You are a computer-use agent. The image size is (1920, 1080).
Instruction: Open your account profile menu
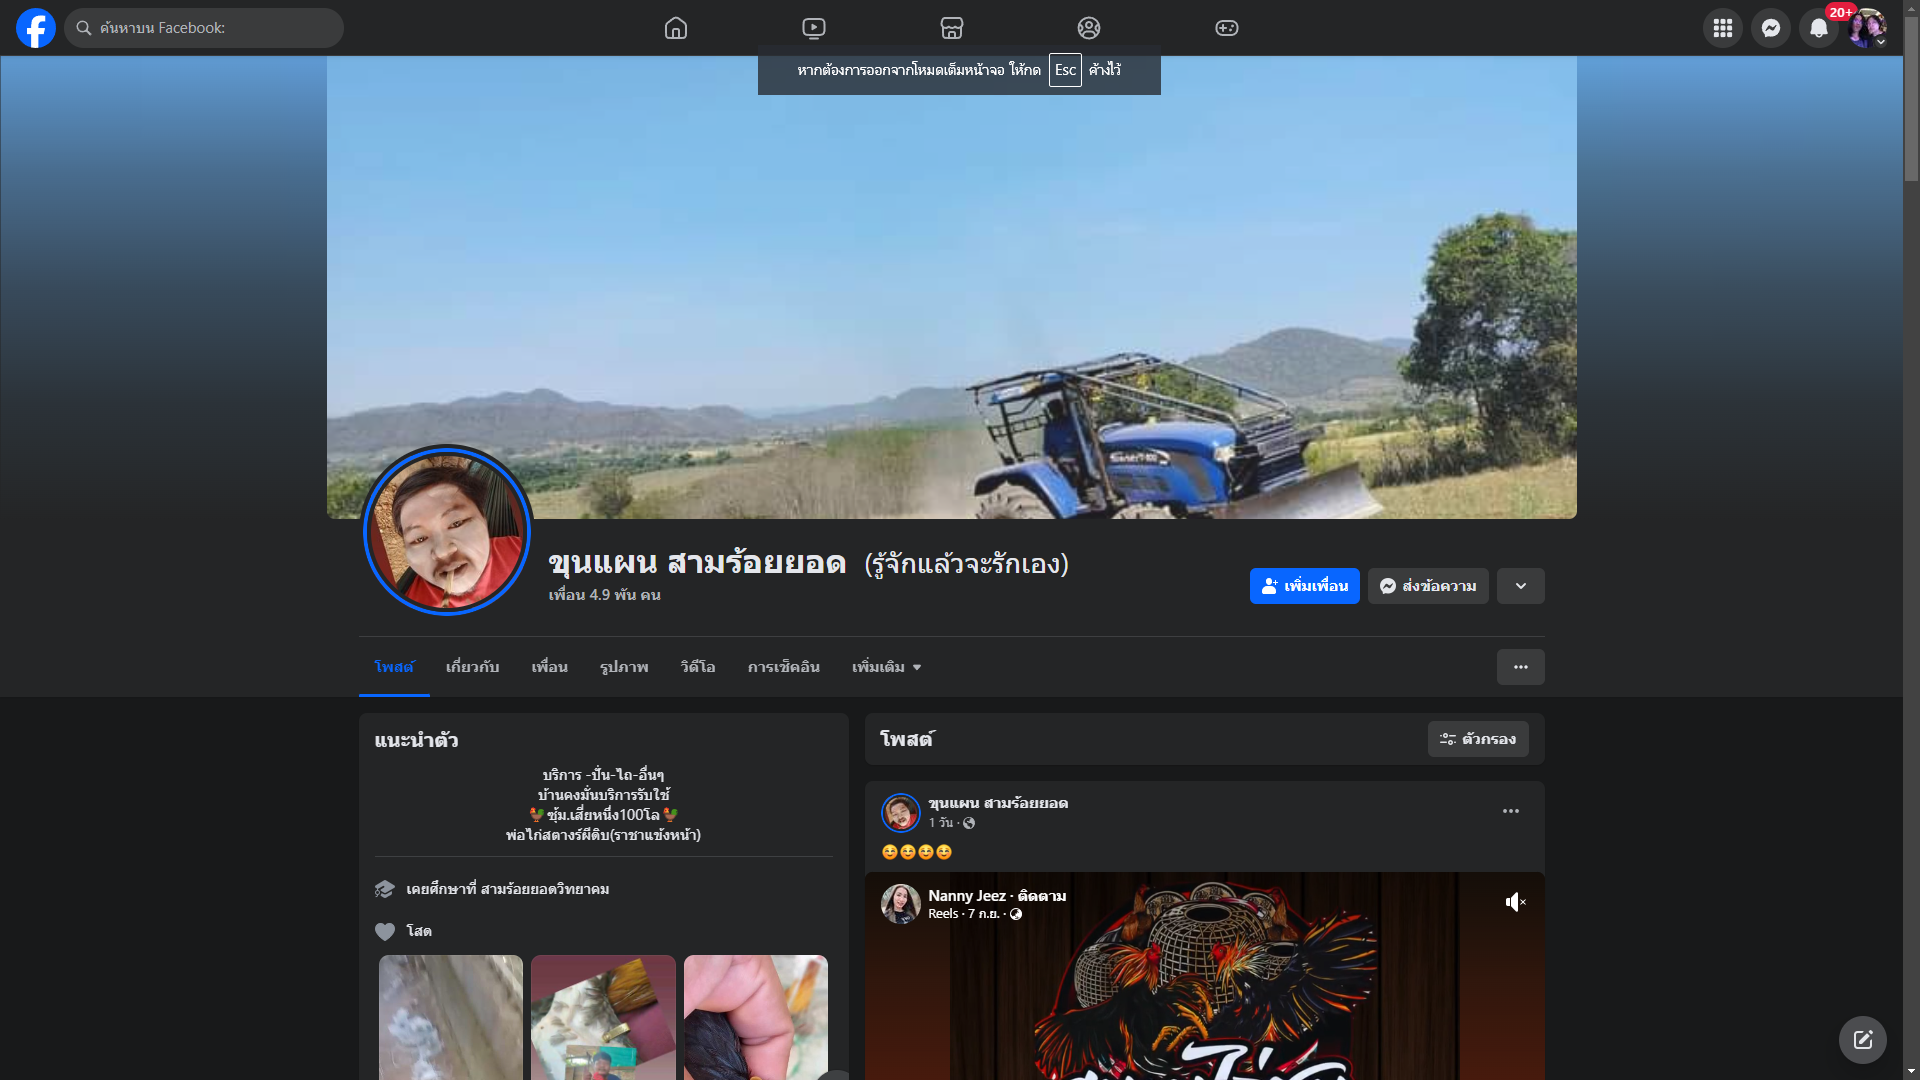[1867, 28]
